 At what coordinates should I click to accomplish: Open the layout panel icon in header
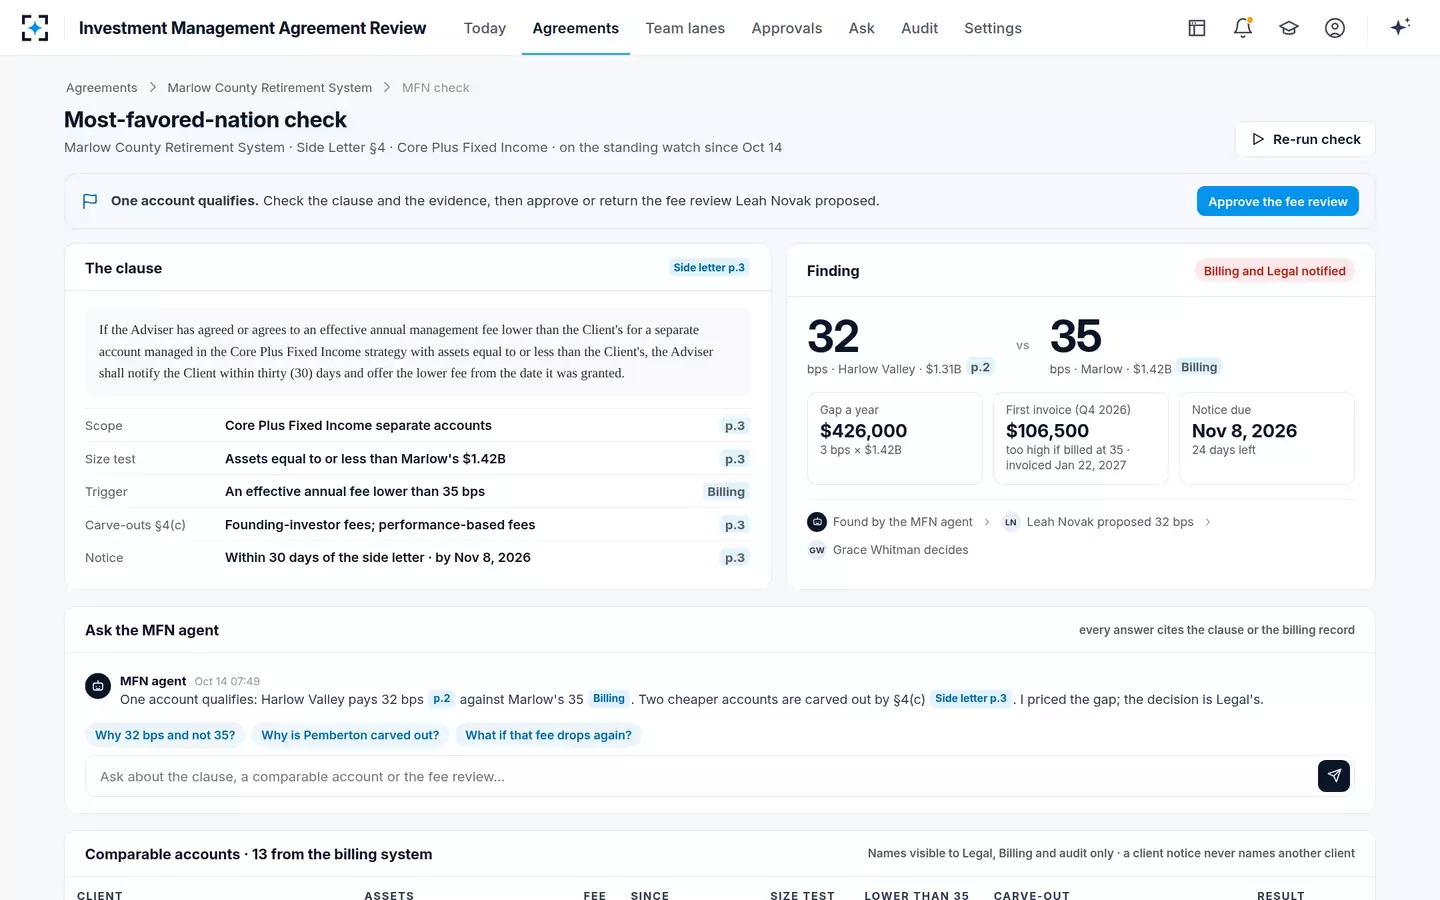click(1197, 28)
